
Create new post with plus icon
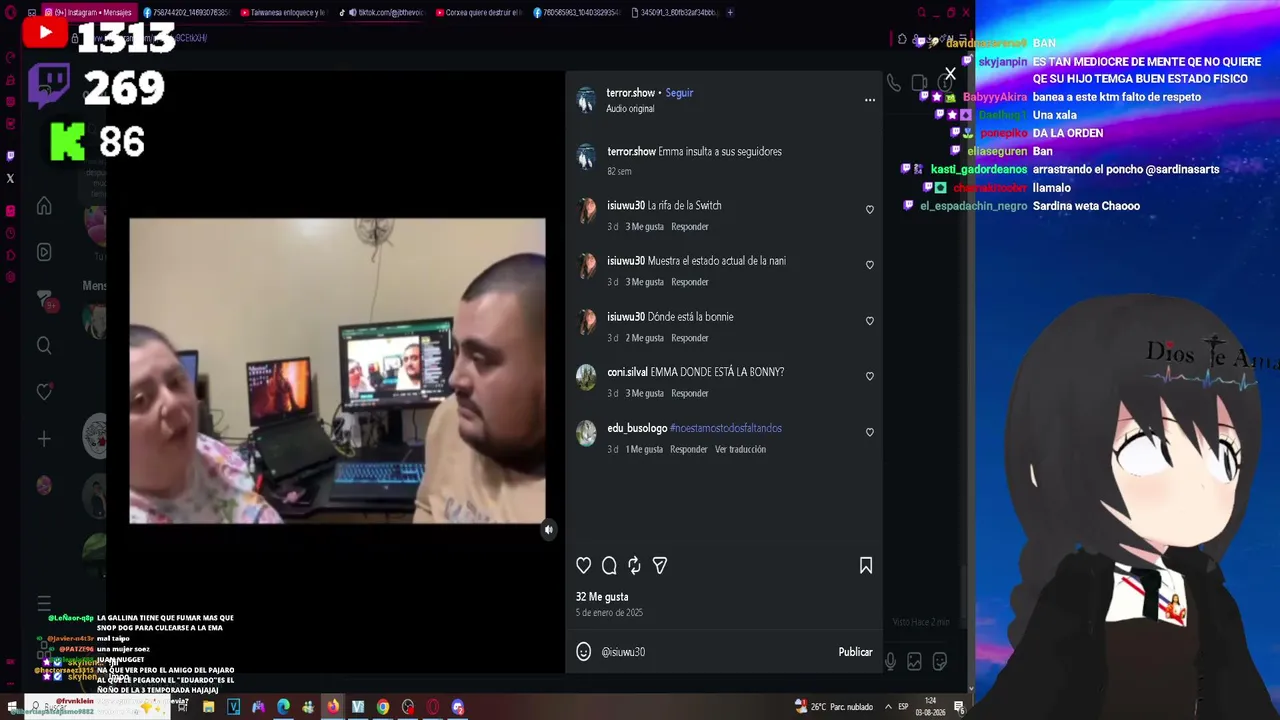tap(44, 438)
